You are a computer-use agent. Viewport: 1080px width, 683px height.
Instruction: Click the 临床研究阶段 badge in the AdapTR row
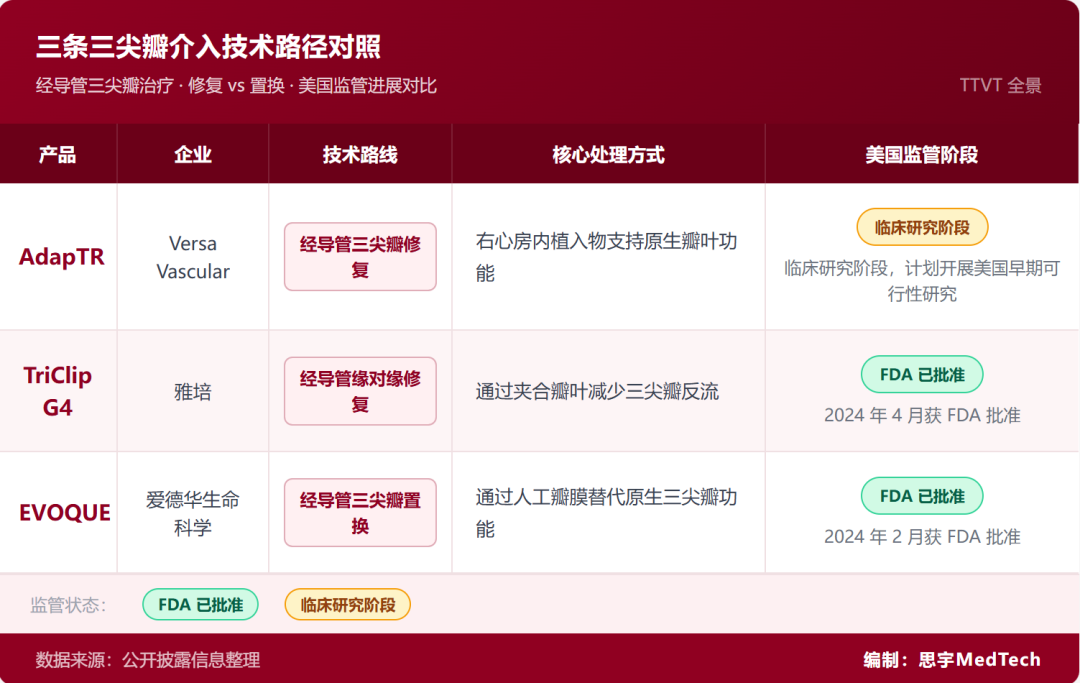922,227
